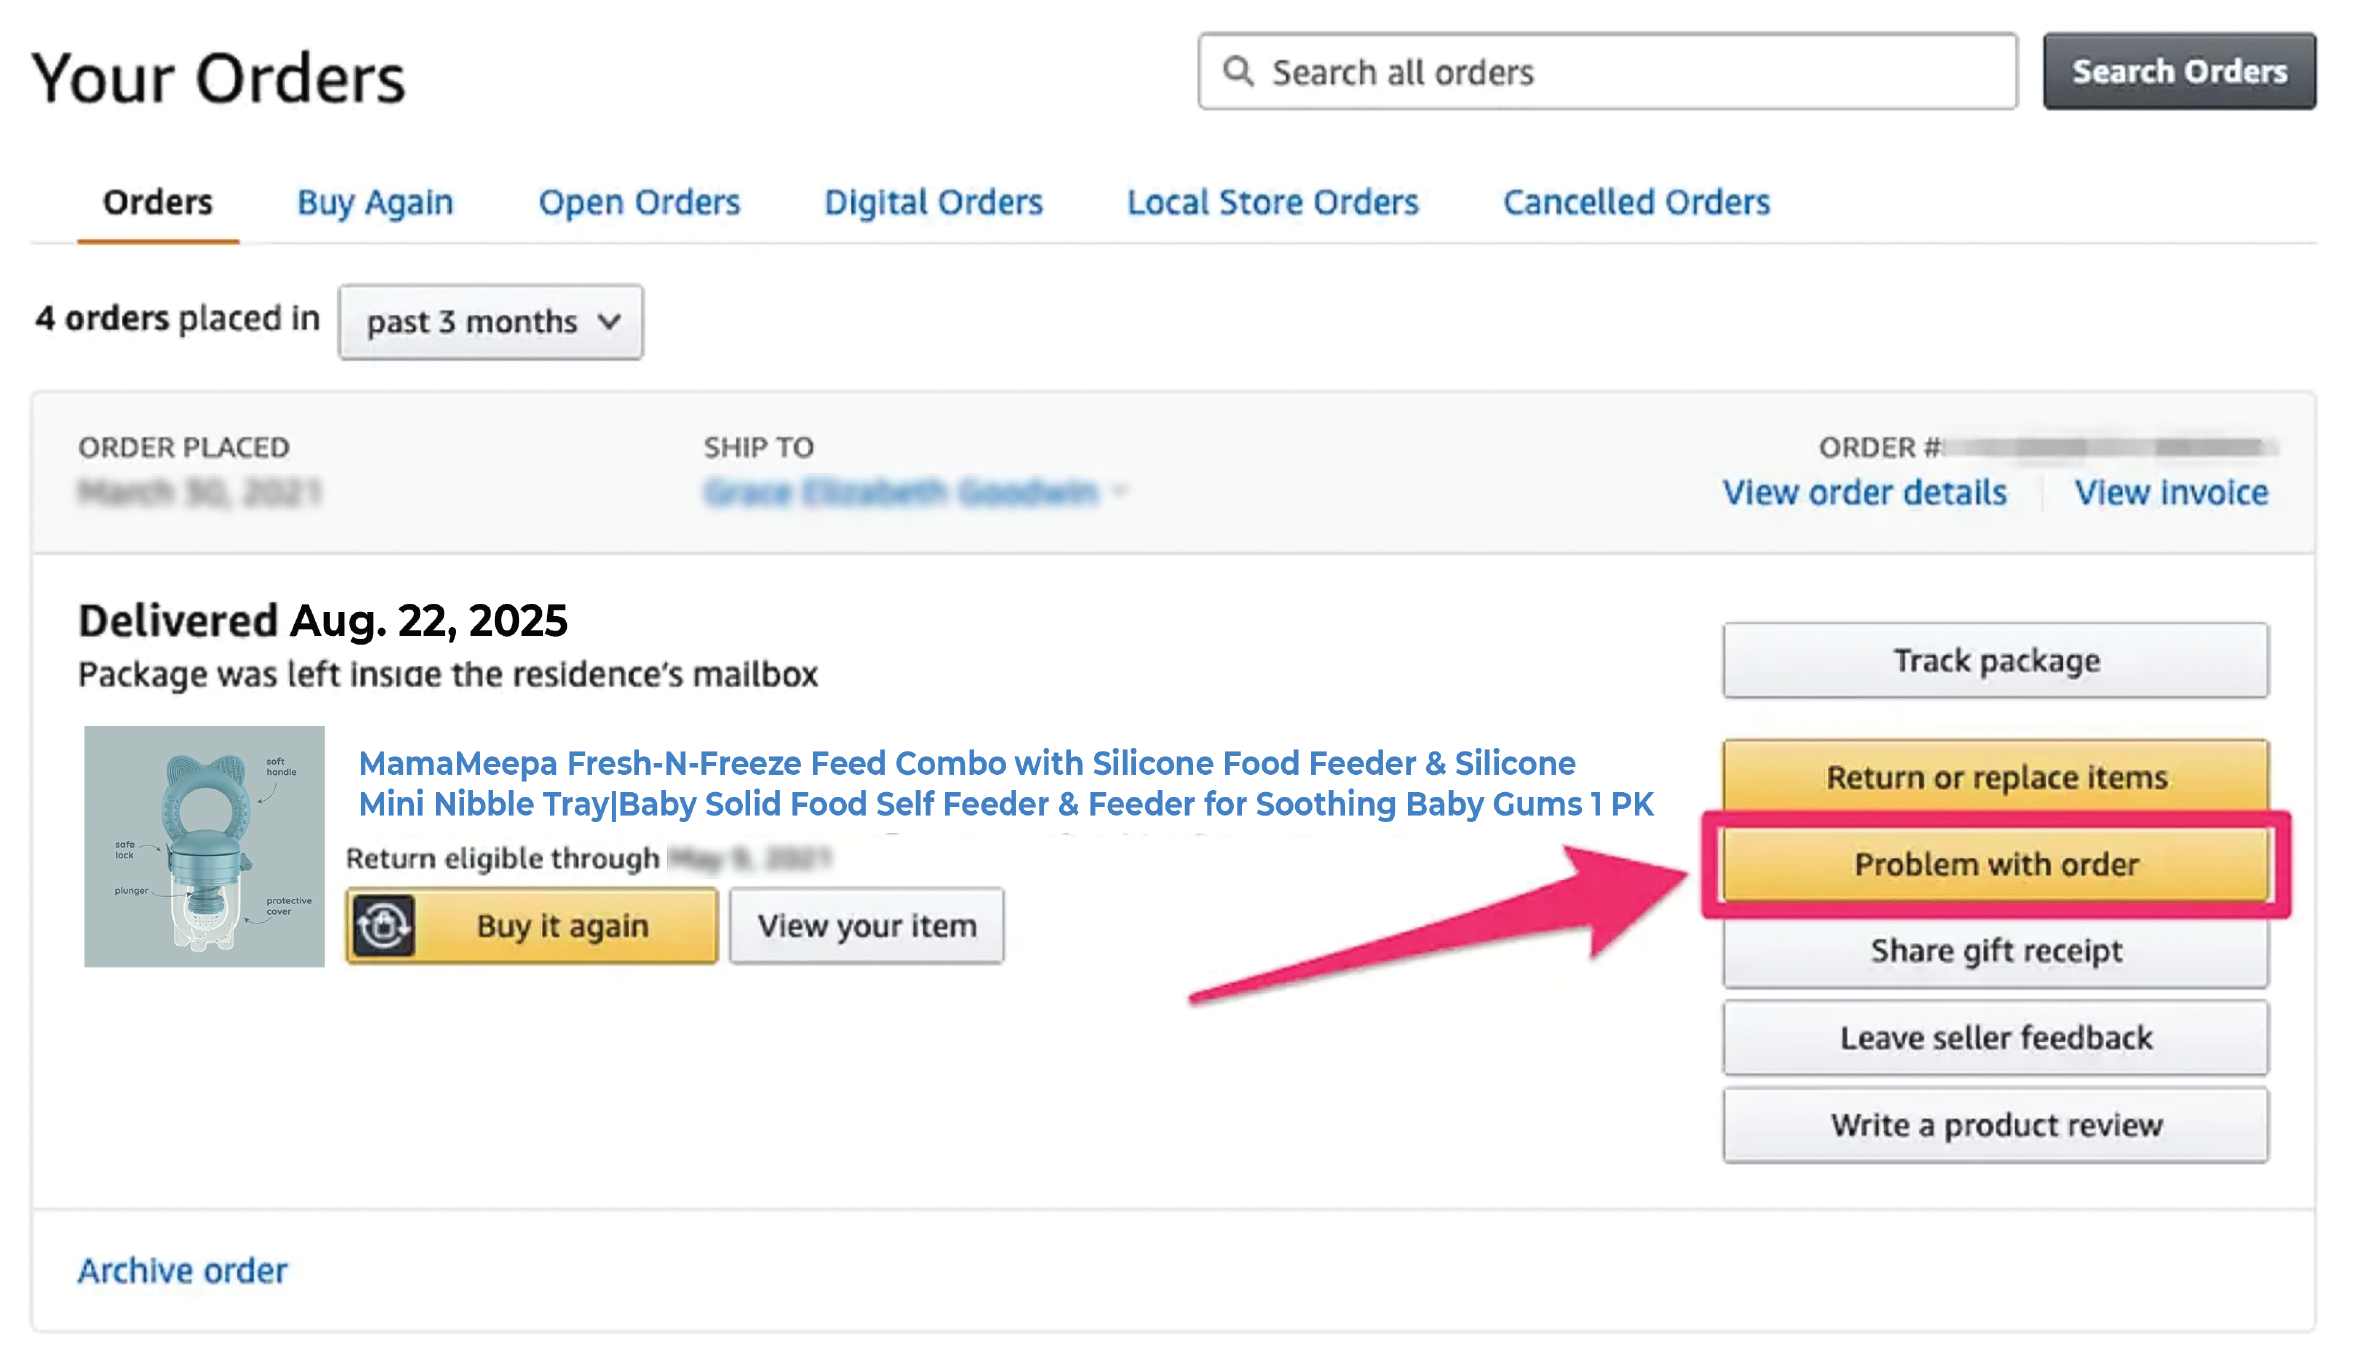Open View order details link
Screen dimensions: 2354x1359
point(1864,492)
